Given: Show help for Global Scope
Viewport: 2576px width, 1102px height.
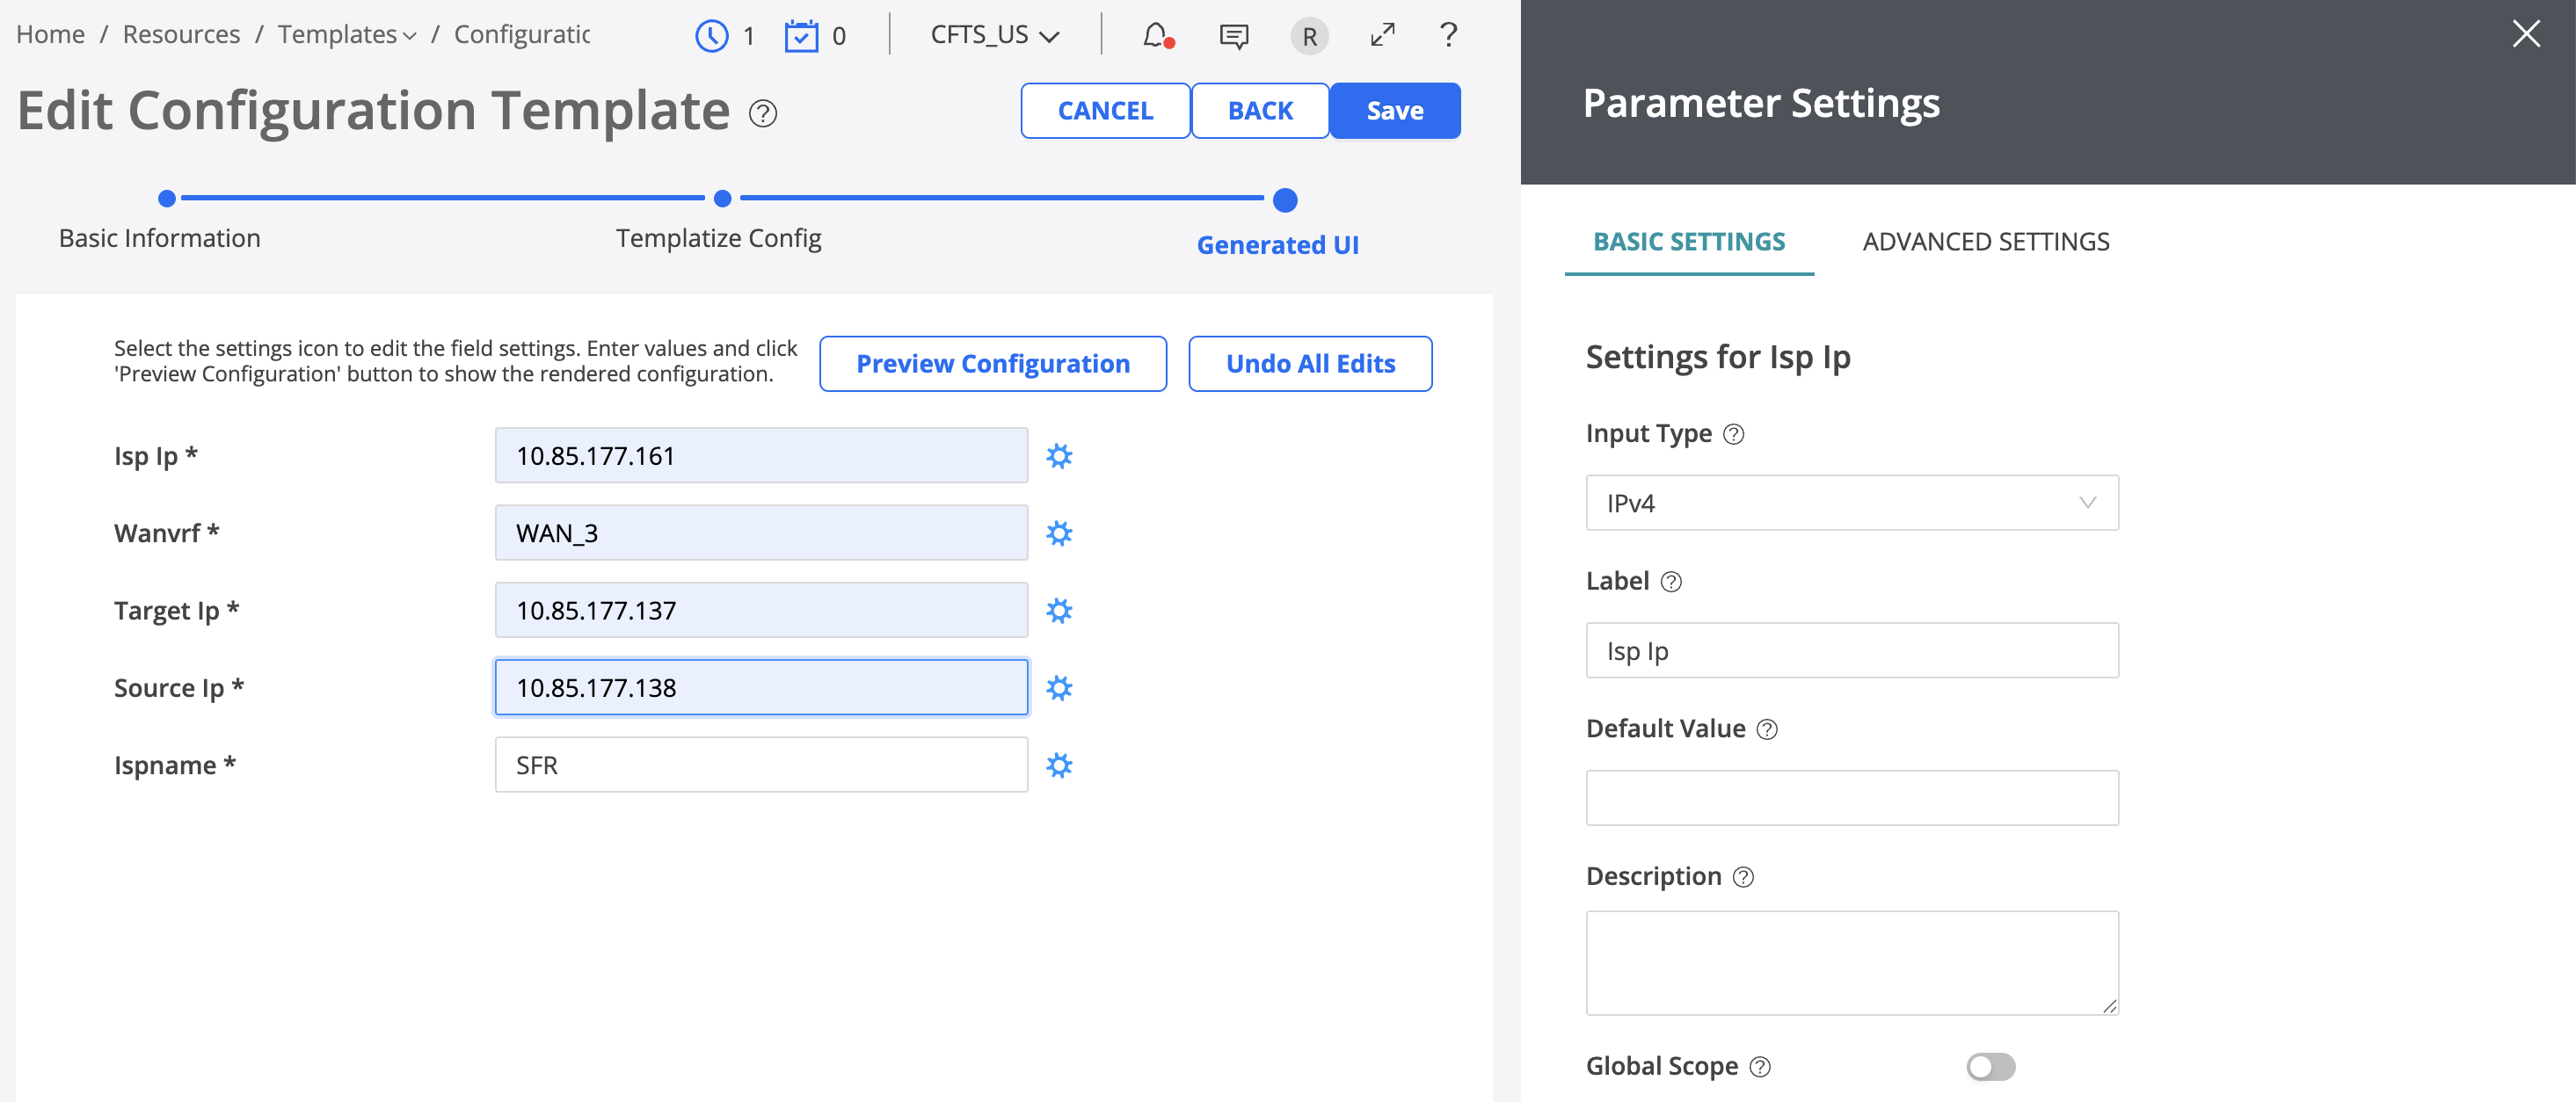Looking at the screenshot, I should [1760, 1067].
